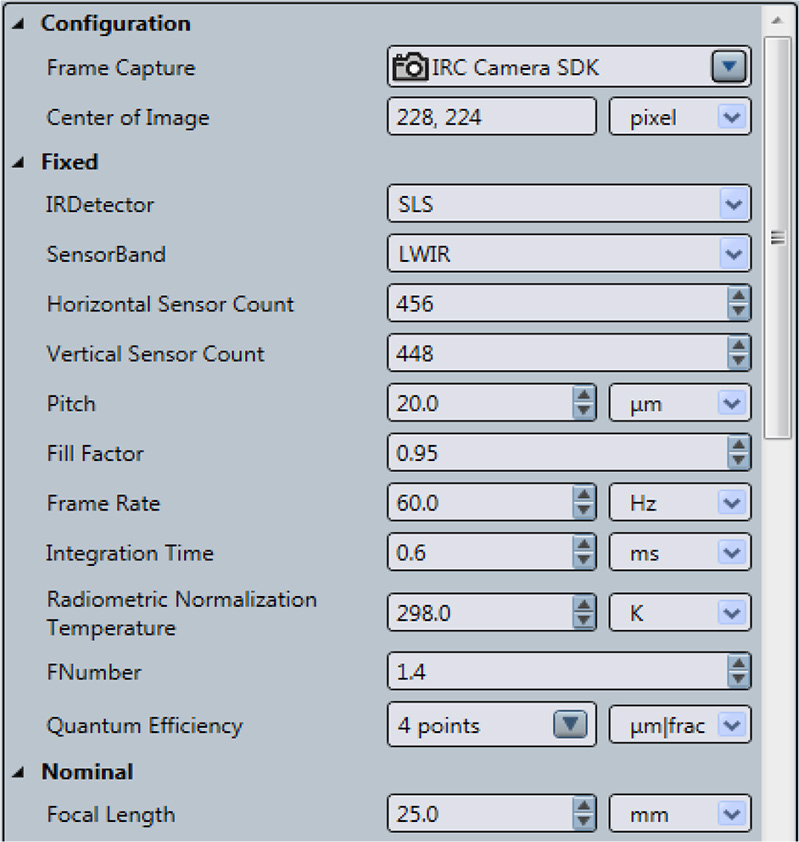The height and width of the screenshot is (842, 800).
Task: Decrease the FNumber value with spinner
Action: tap(738, 680)
